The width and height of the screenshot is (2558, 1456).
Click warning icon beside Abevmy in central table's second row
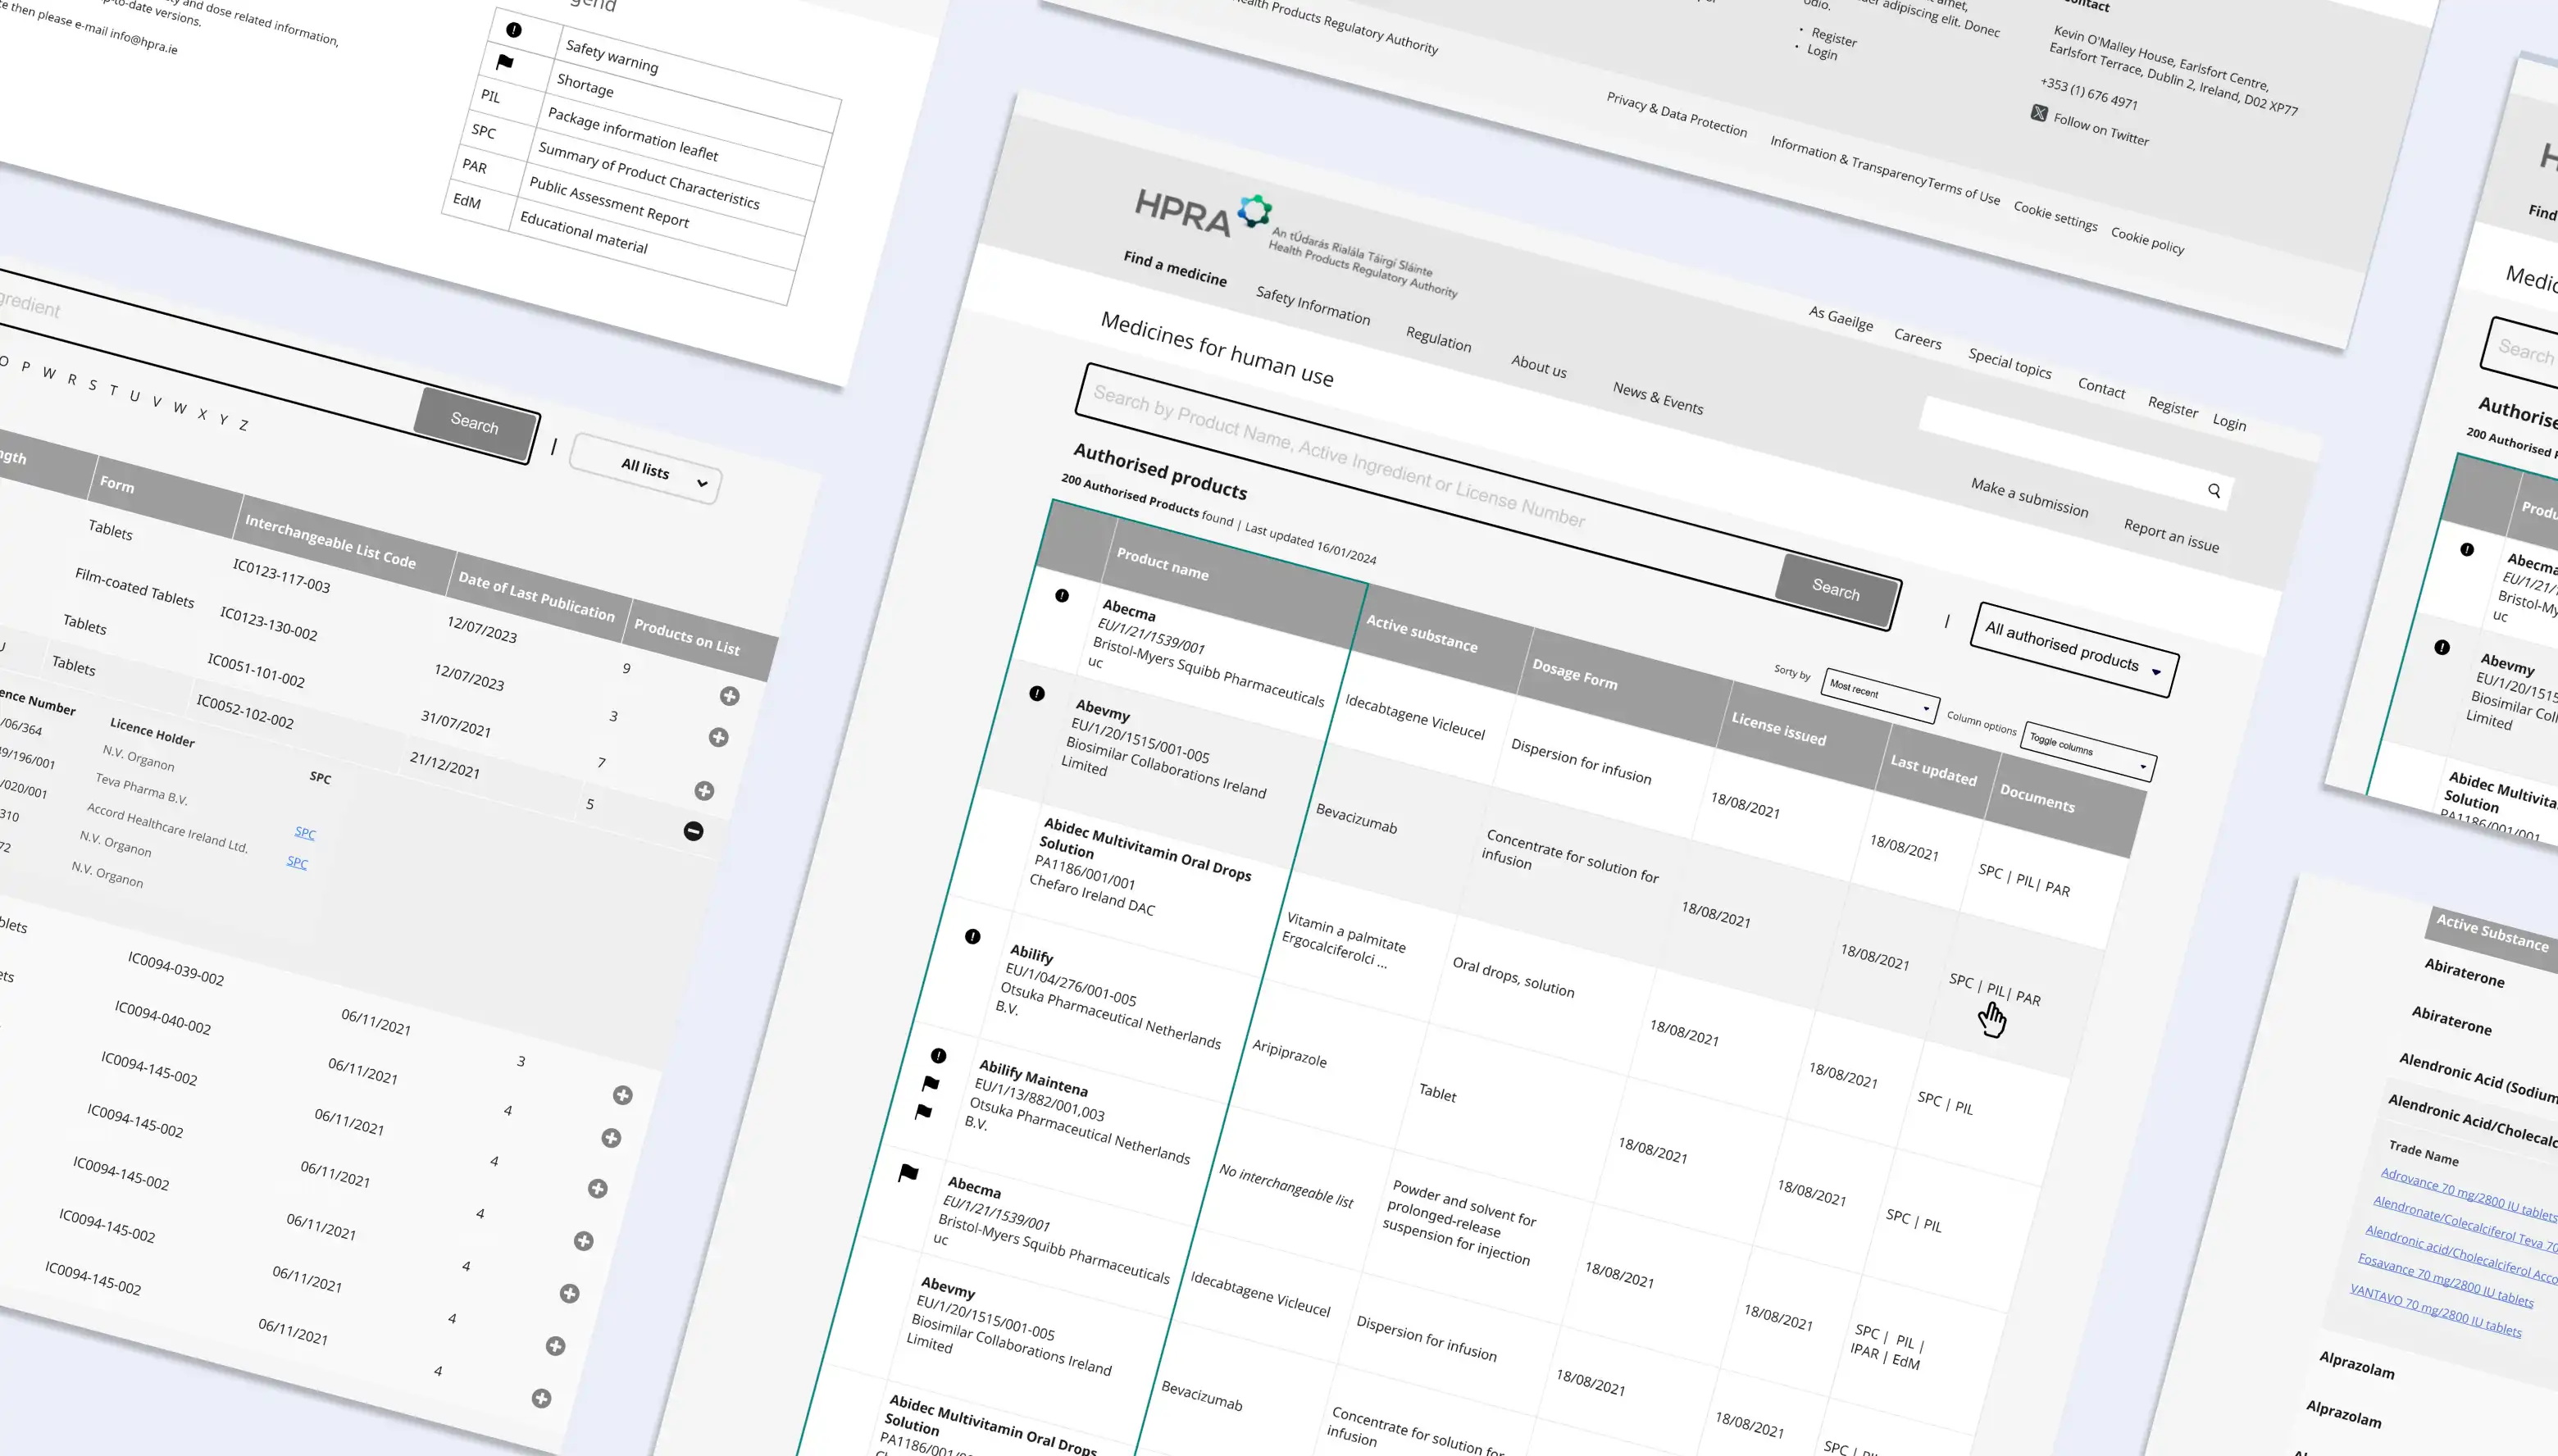1037,693
